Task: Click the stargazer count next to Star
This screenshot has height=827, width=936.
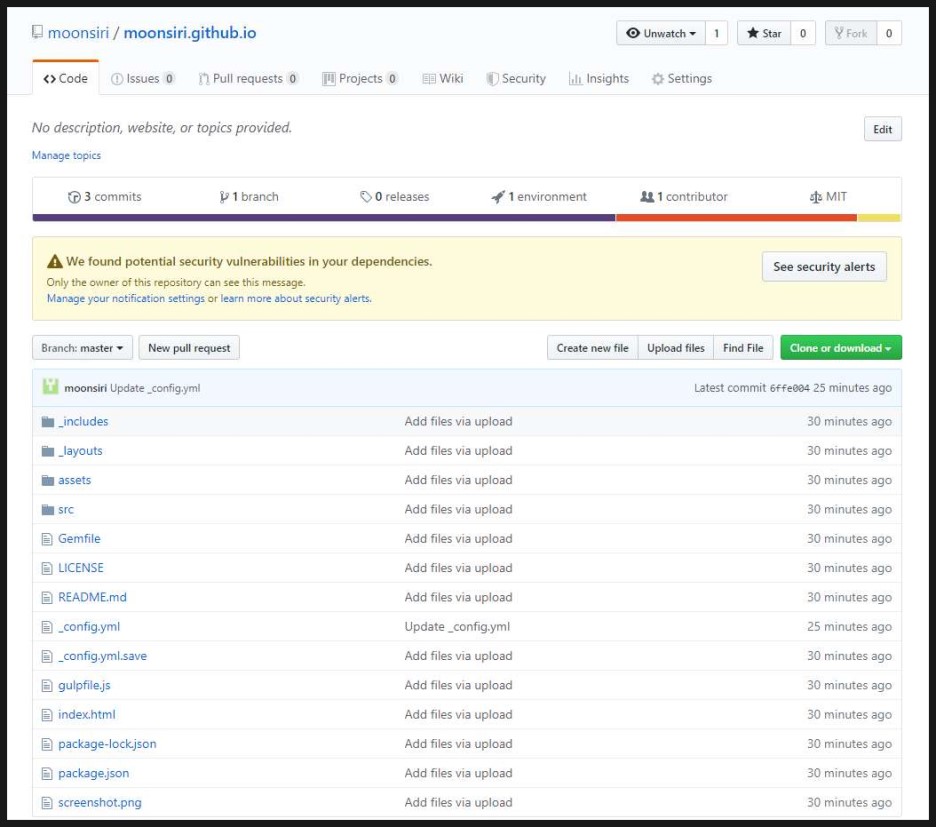Action: click(803, 33)
